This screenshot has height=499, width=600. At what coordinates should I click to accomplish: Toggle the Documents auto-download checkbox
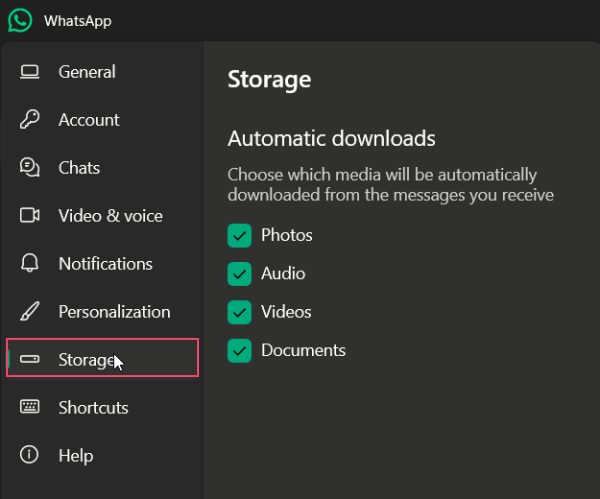[240, 351]
